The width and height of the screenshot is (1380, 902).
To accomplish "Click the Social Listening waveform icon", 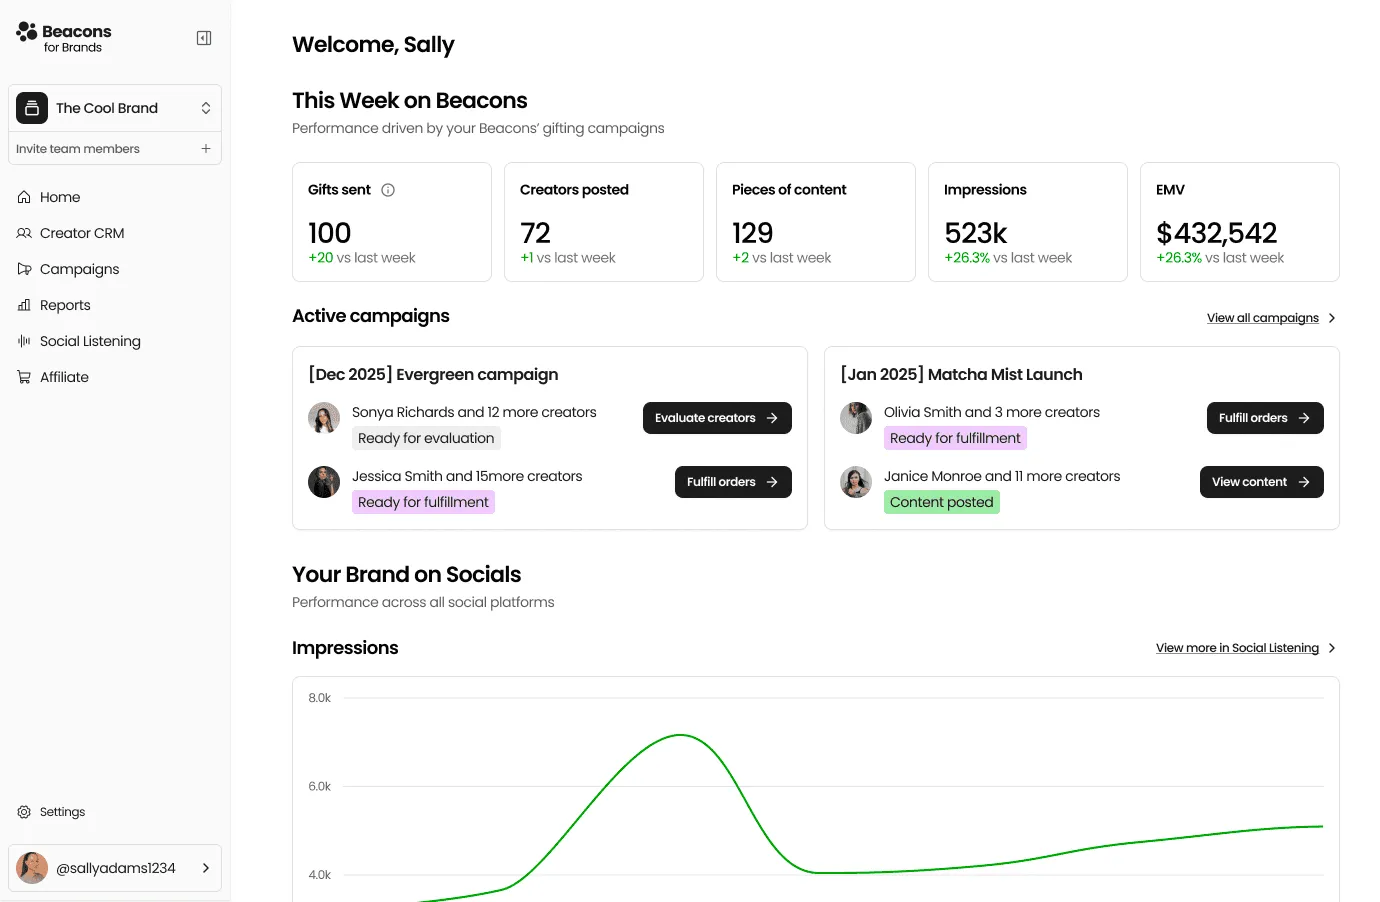I will coord(24,341).
